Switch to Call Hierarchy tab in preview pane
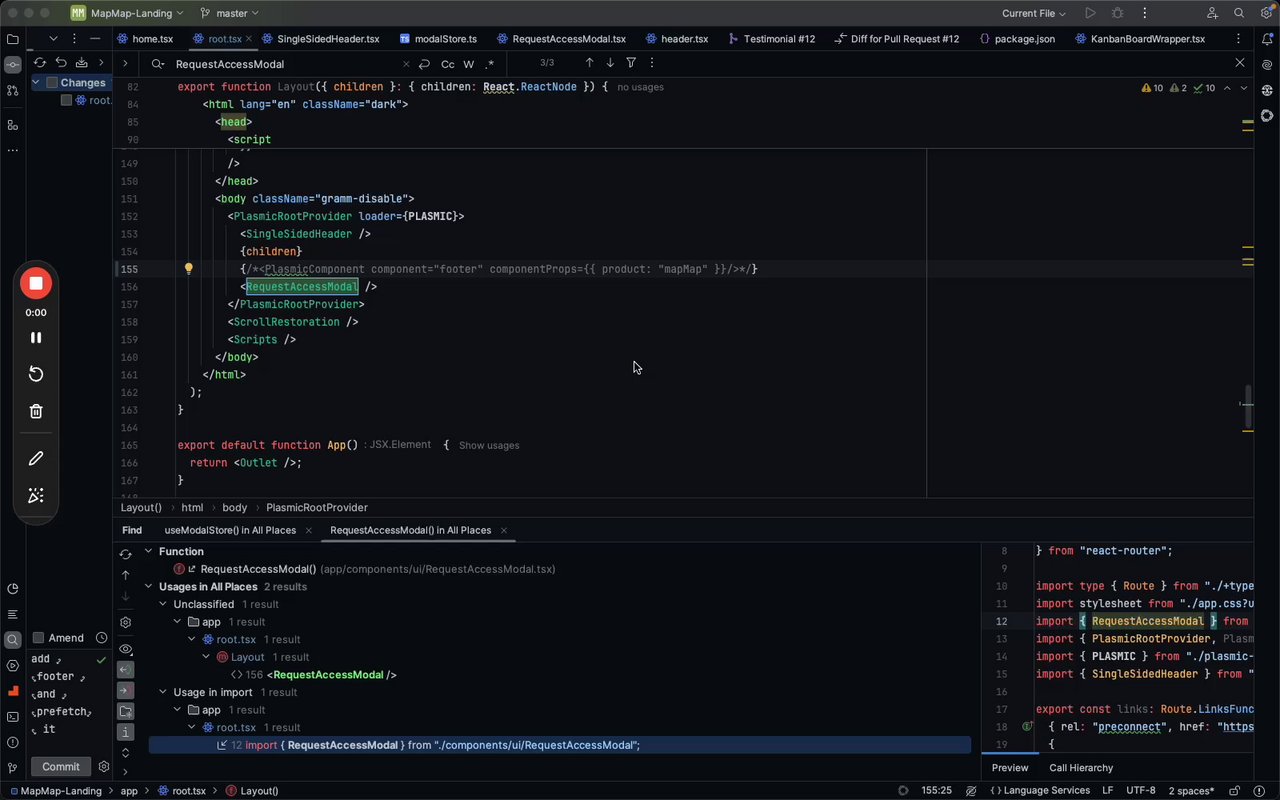The height and width of the screenshot is (800, 1280). pyautogui.click(x=1081, y=768)
